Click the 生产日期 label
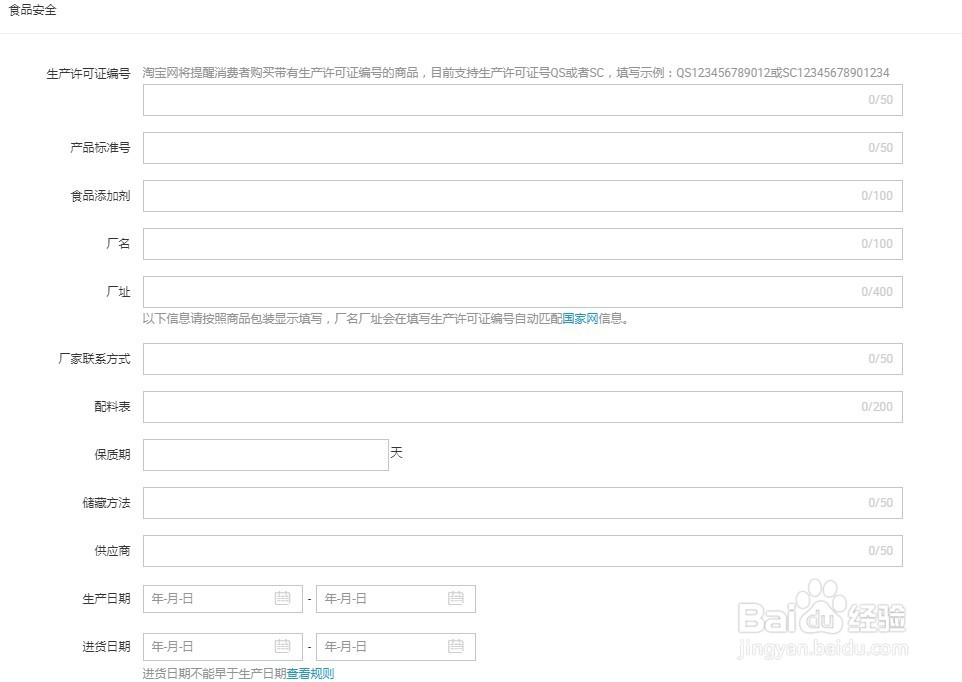 [106, 598]
